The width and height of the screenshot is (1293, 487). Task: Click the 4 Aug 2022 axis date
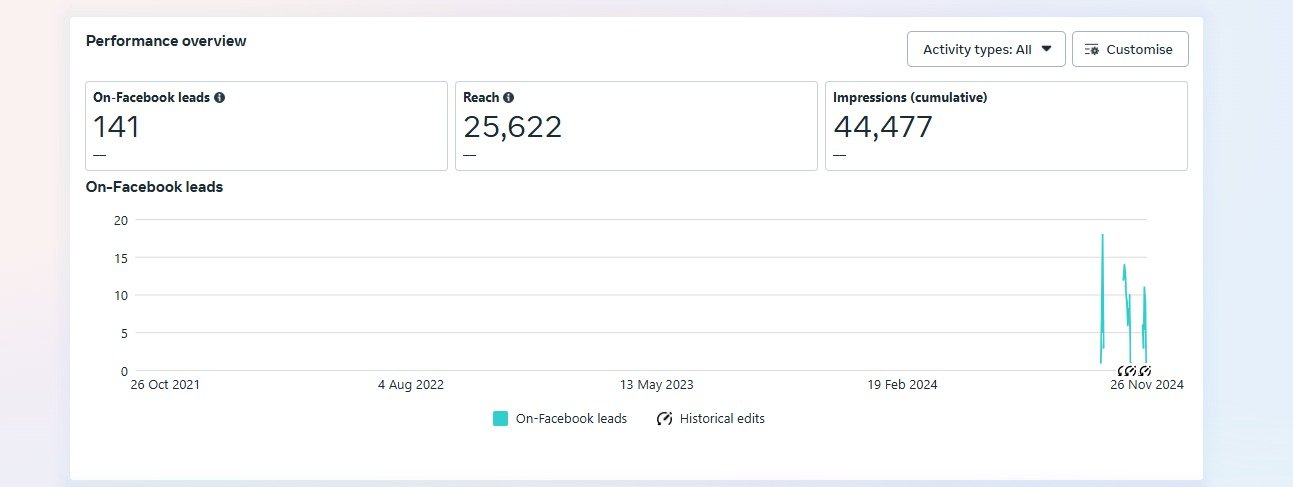point(411,385)
